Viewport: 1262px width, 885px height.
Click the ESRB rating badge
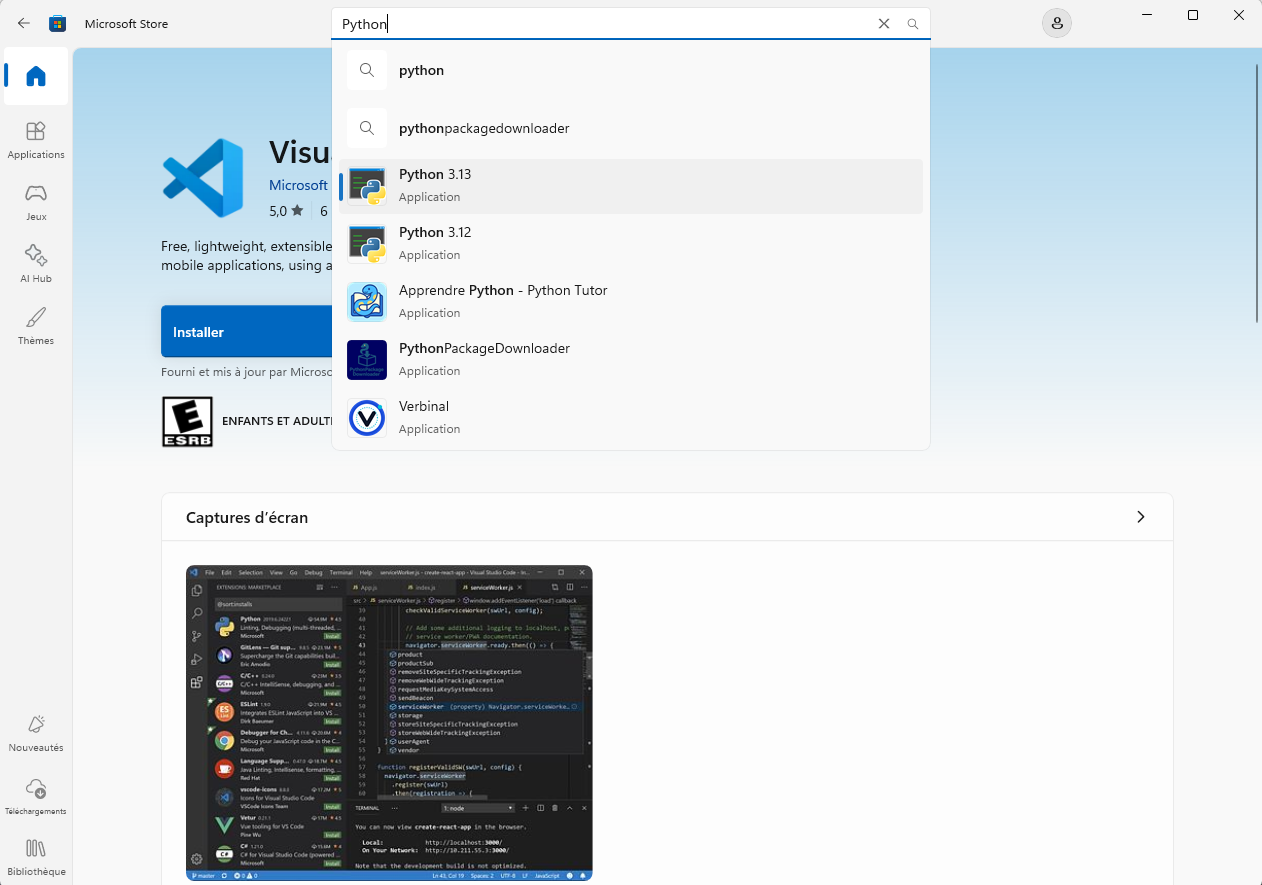187,421
